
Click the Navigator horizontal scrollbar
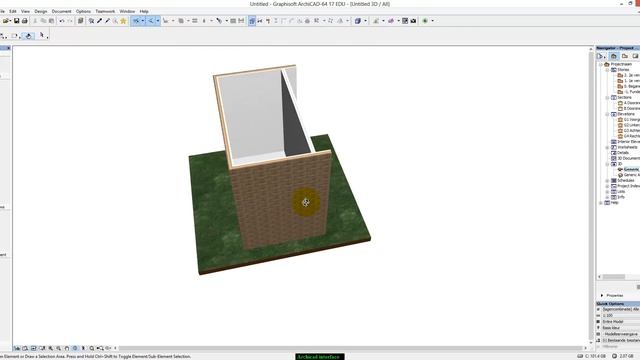tap(613, 277)
